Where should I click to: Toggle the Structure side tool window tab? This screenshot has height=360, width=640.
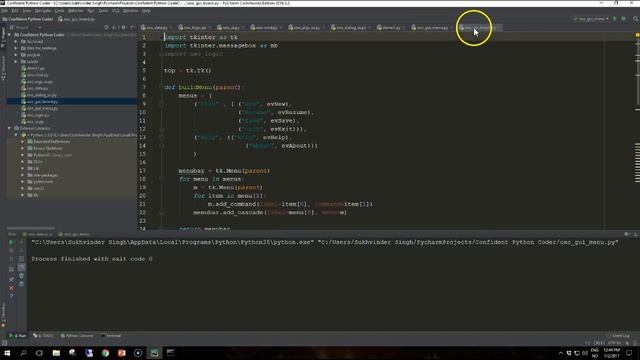[3, 68]
